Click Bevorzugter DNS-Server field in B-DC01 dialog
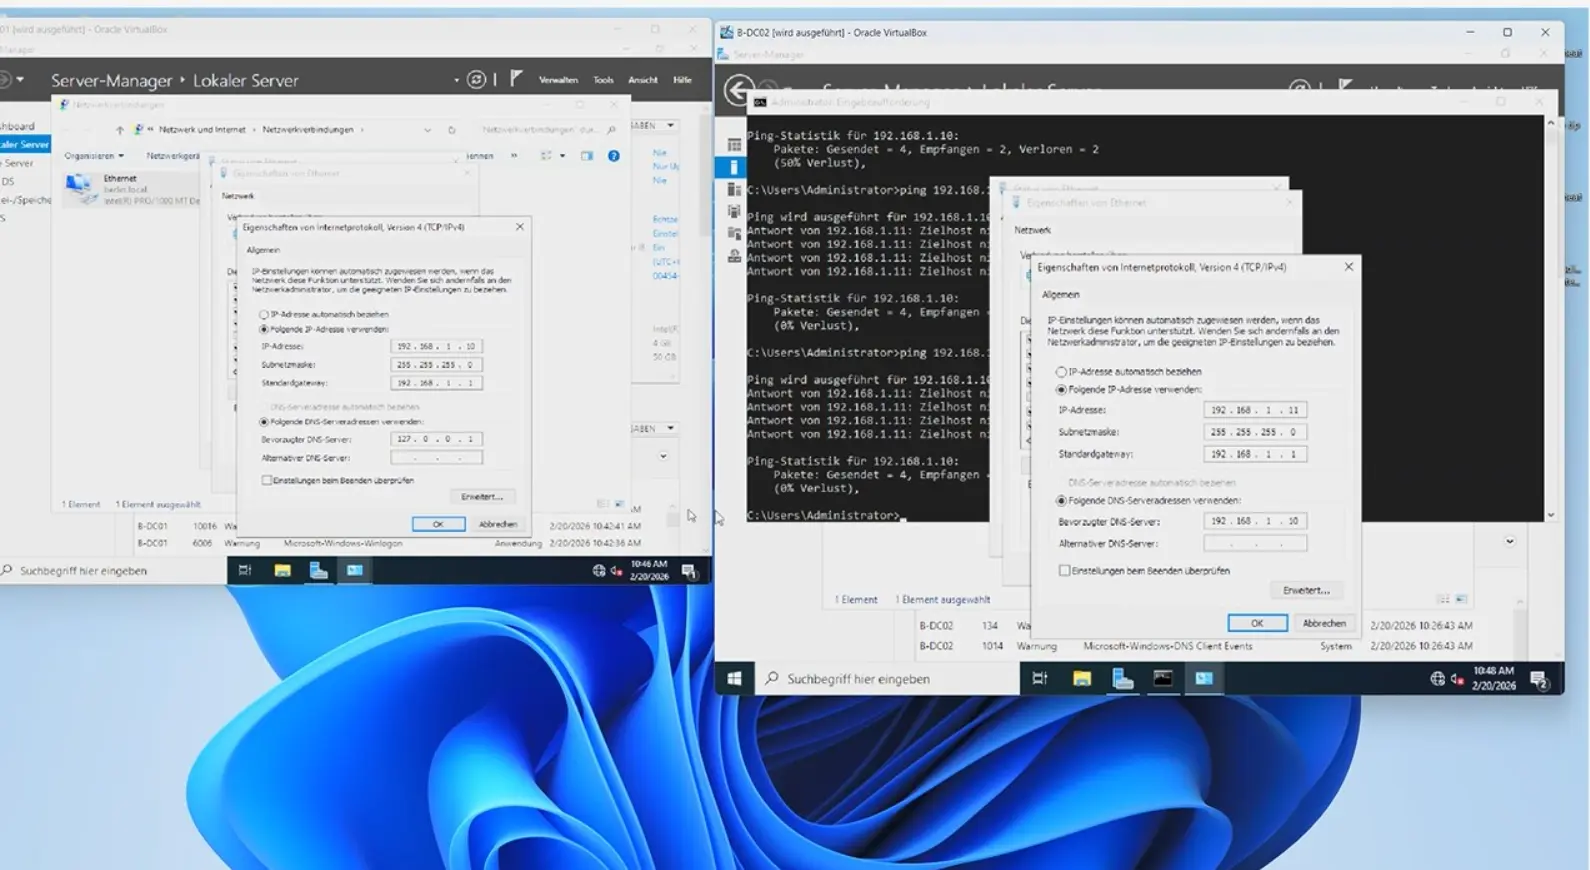 click(x=437, y=439)
